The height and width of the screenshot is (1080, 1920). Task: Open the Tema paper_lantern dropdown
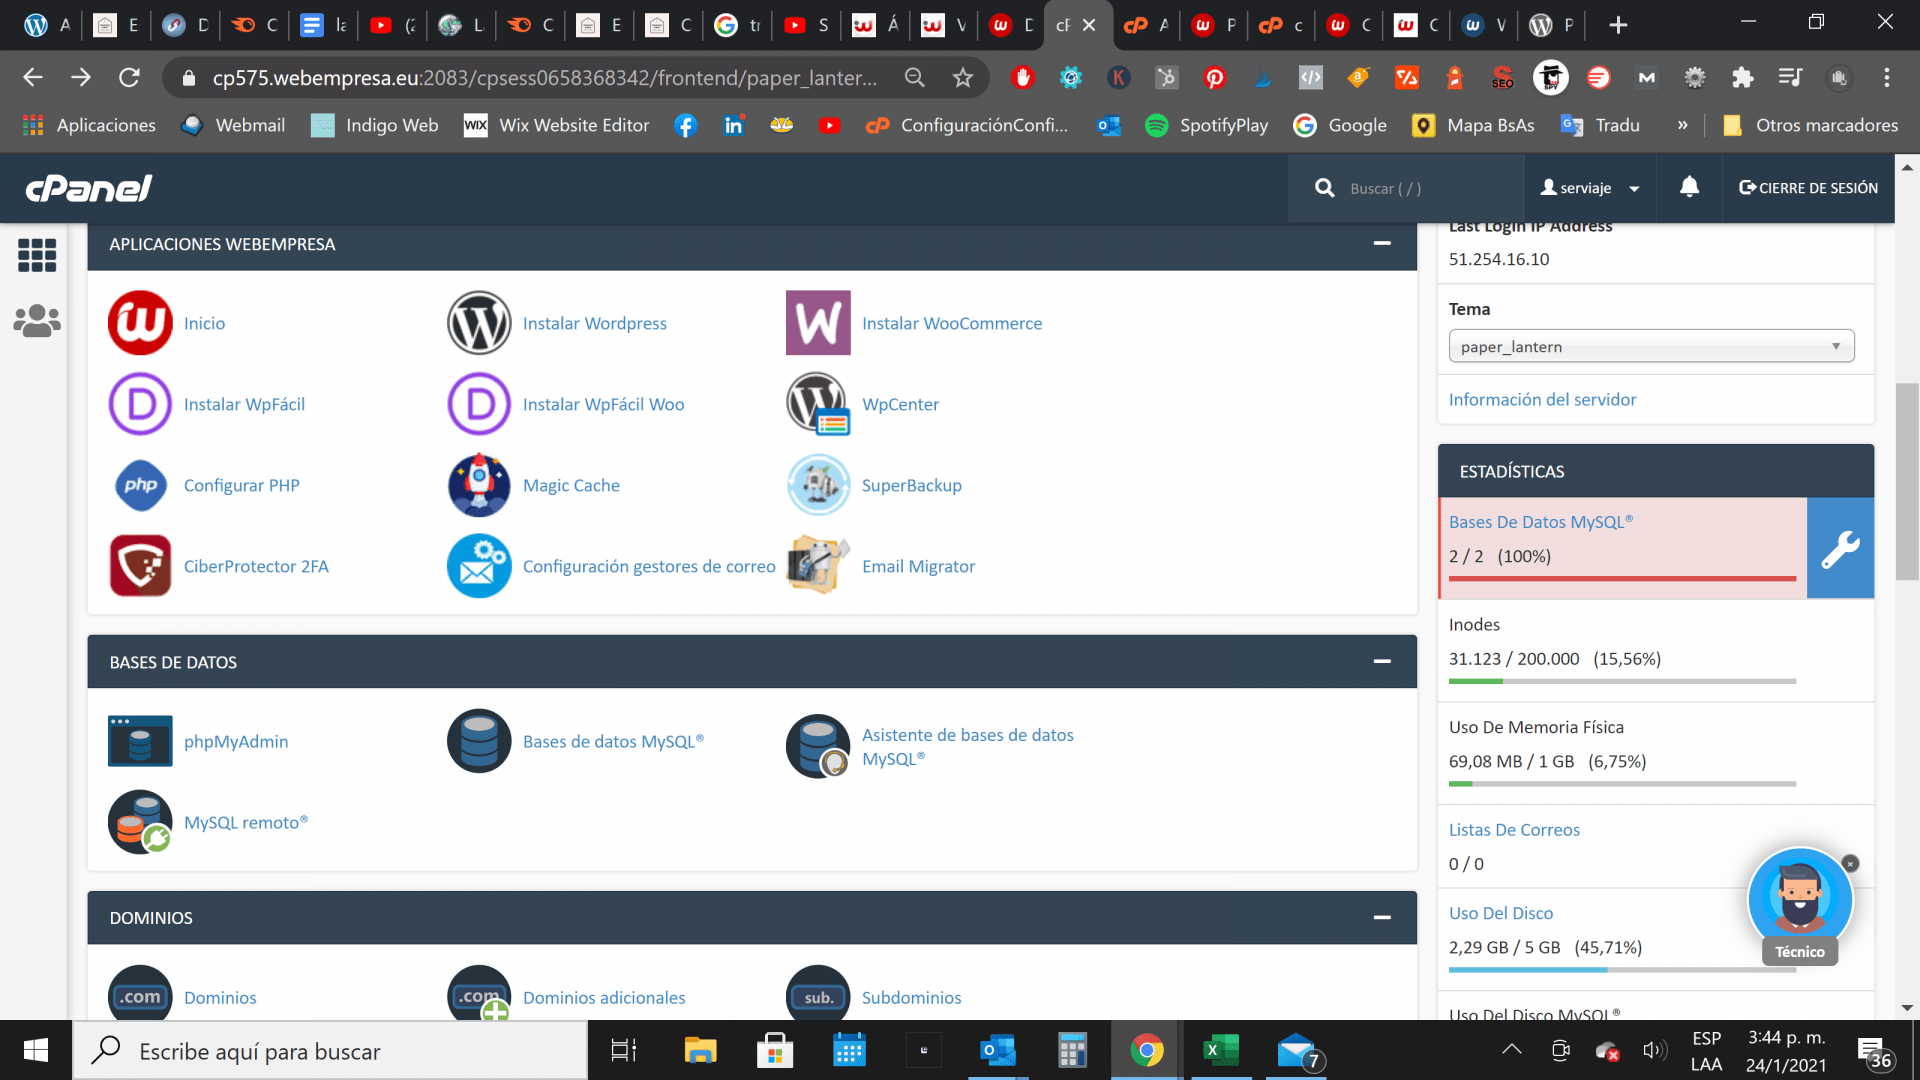[1651, 346]
